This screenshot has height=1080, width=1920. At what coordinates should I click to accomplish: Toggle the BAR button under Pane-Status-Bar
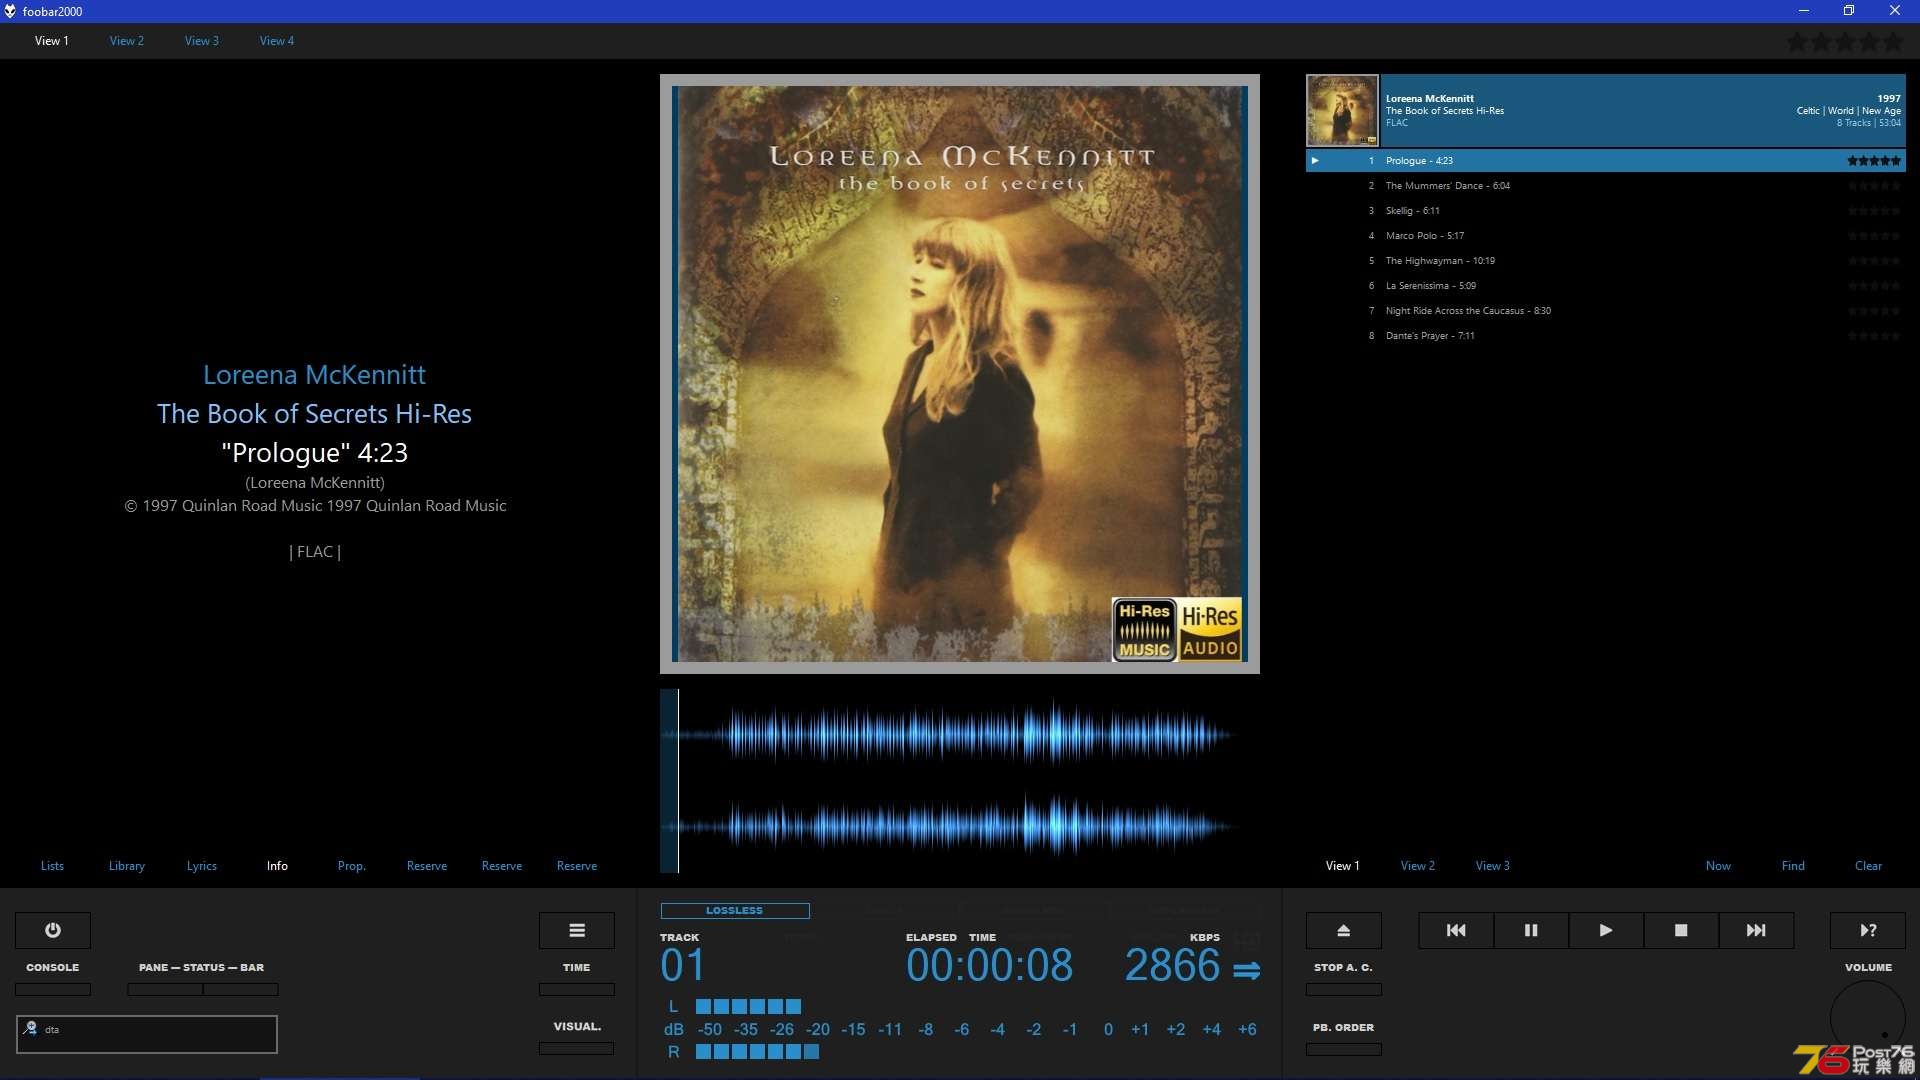pyautogui.click(x=241, y=989)
